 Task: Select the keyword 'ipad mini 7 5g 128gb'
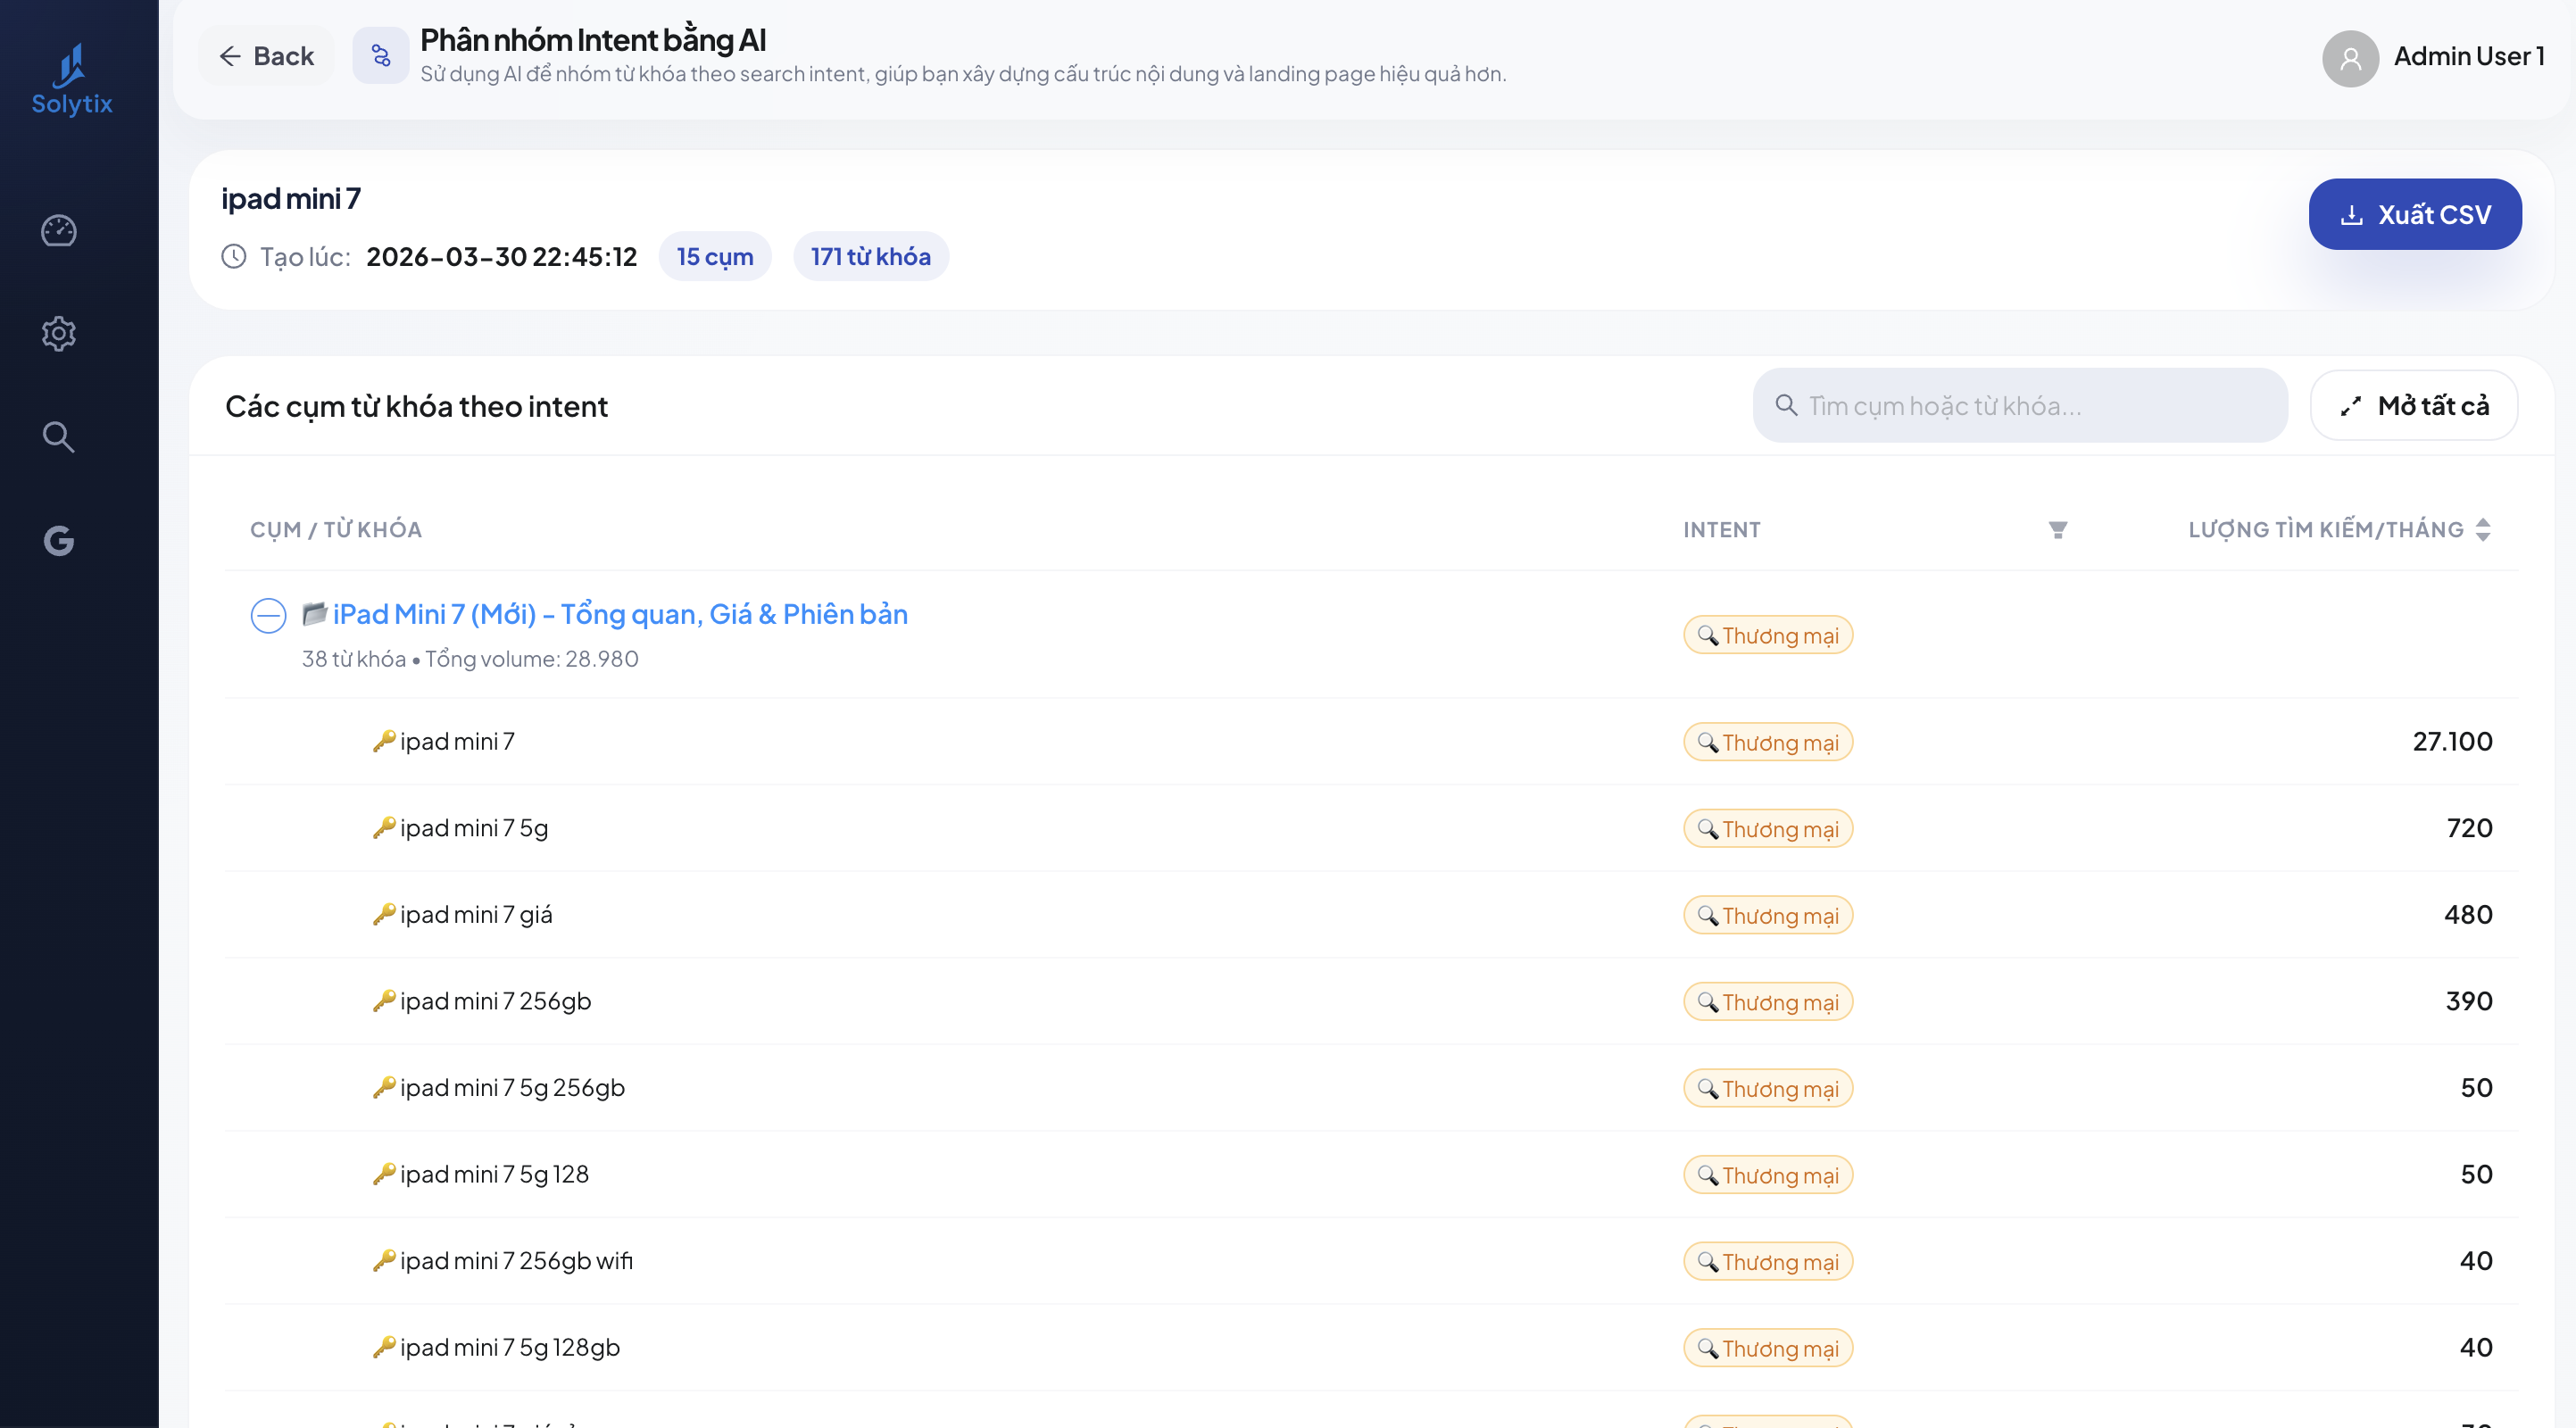pyautogui.click(x=510, y=1348)
